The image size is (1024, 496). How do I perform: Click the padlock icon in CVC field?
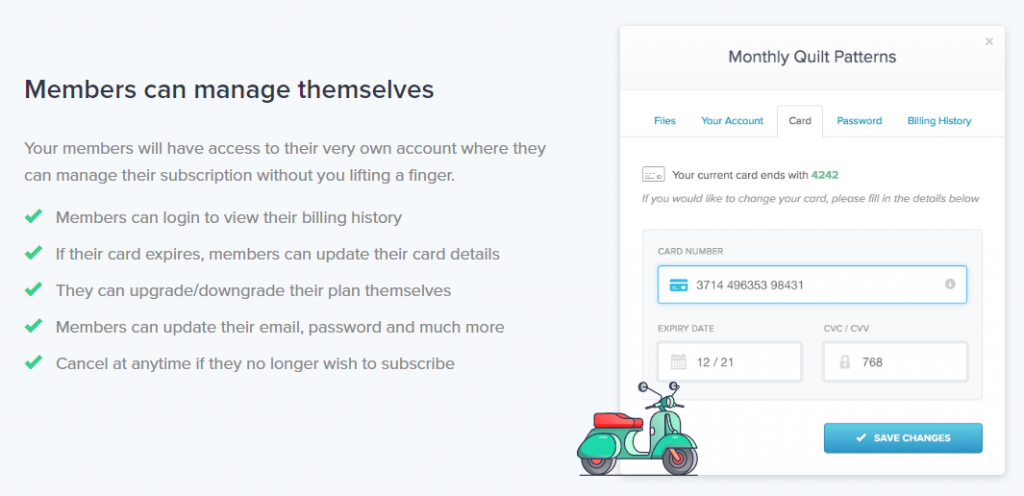[x=844, y=362]
